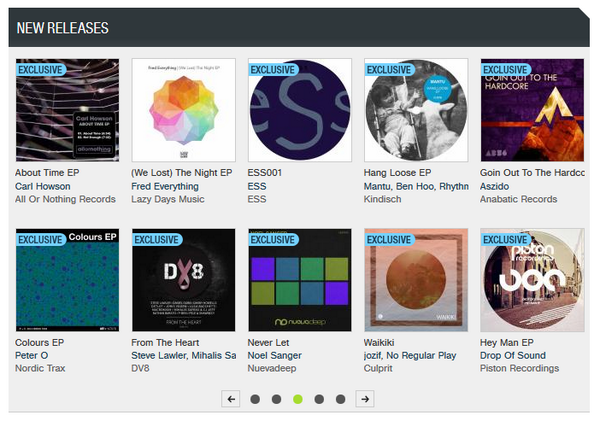This screenshot has height=421, width=600.
Task: Visit label Nuevadeep
Action: point(272,368)
